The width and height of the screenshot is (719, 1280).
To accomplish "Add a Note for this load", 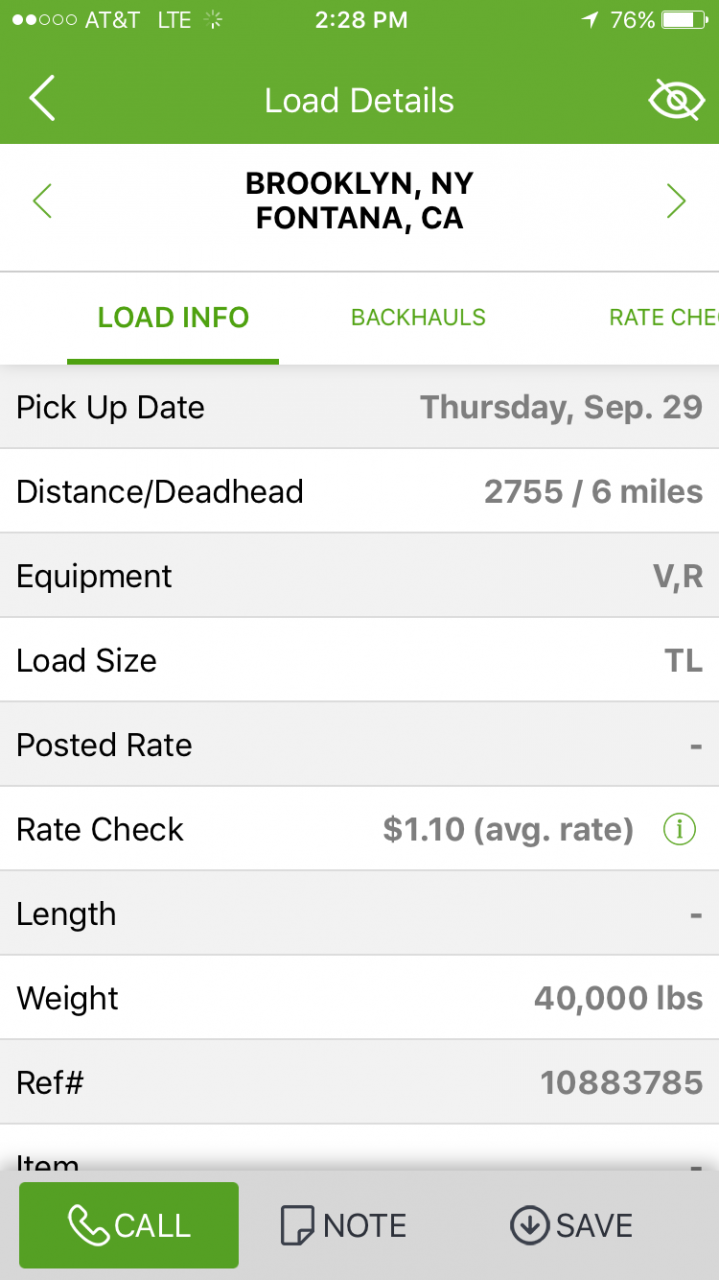I will click(x=344, y=1225).
